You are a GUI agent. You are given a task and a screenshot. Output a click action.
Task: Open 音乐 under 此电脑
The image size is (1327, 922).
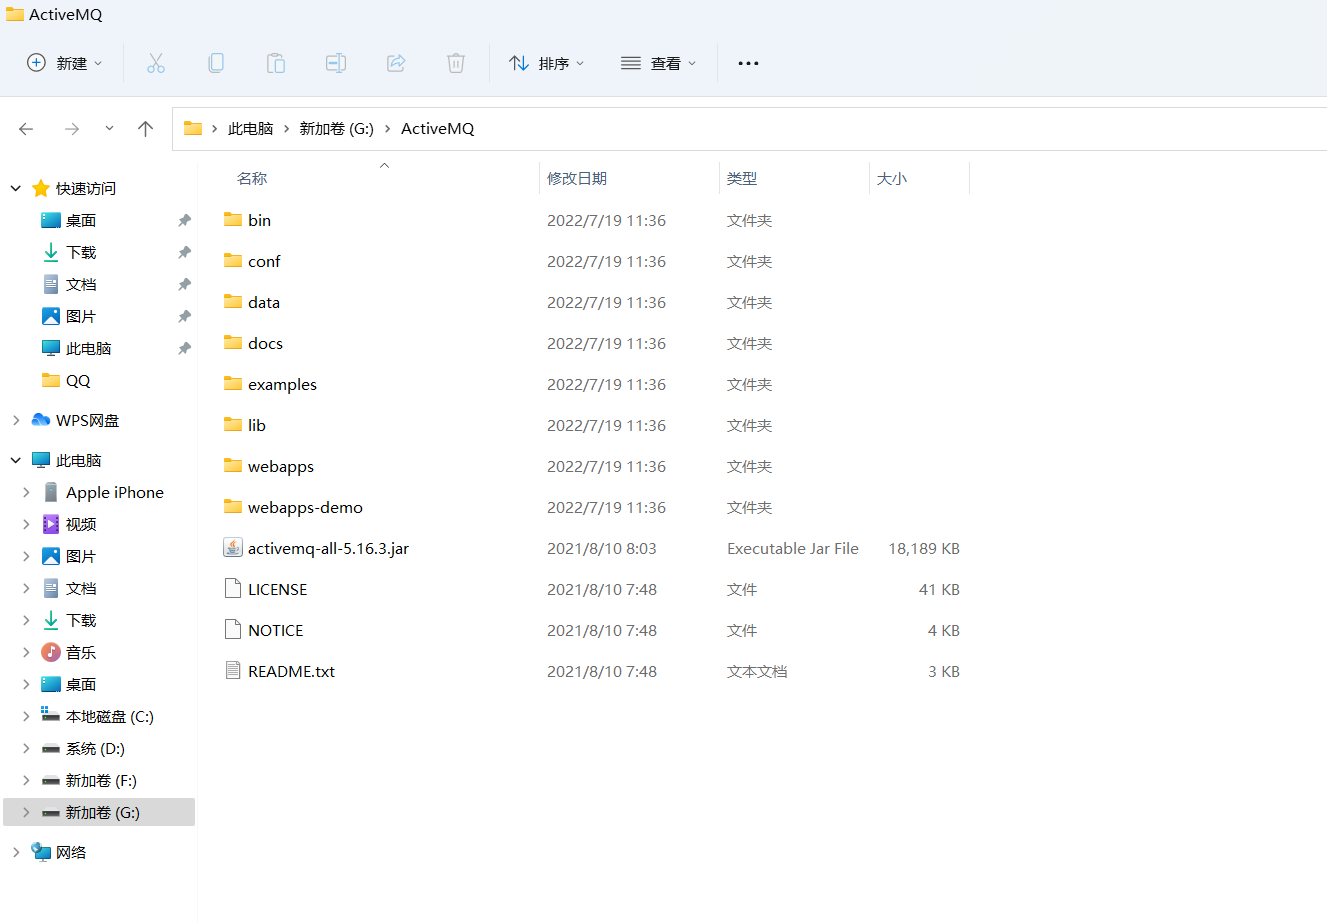pyautogui.click(x=81, y=652)
